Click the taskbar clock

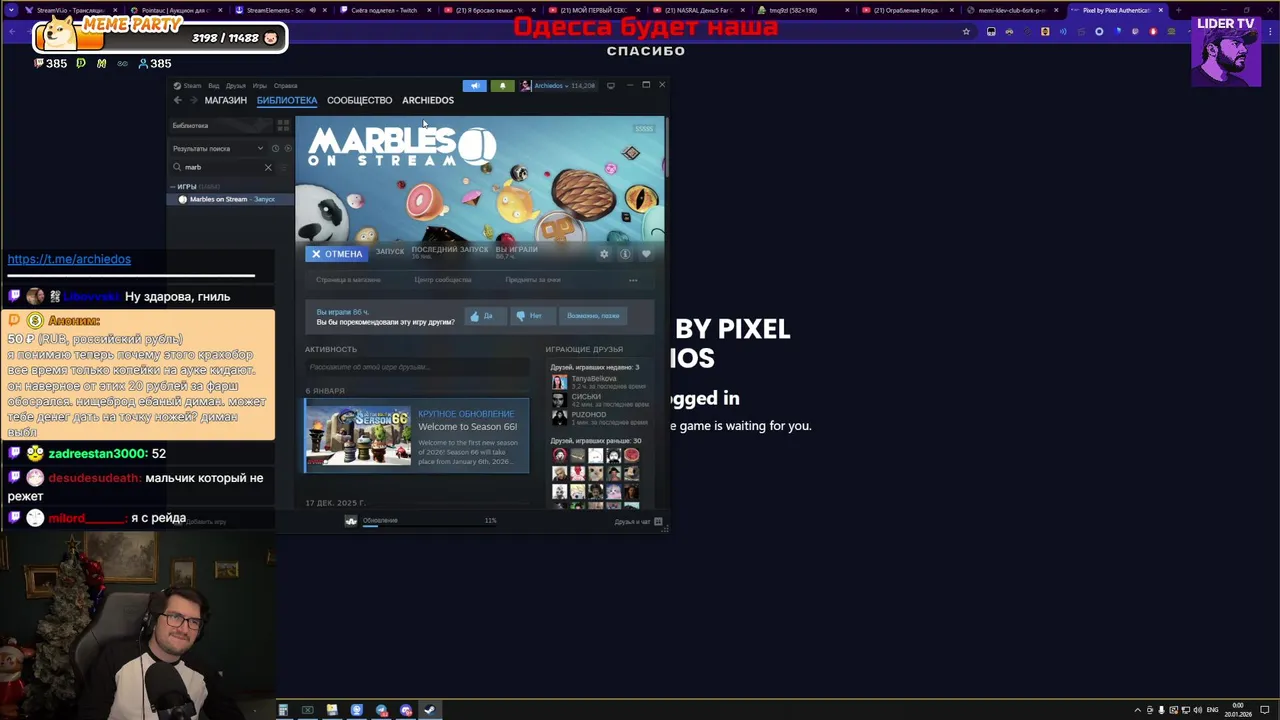[x=1238, y=710]
